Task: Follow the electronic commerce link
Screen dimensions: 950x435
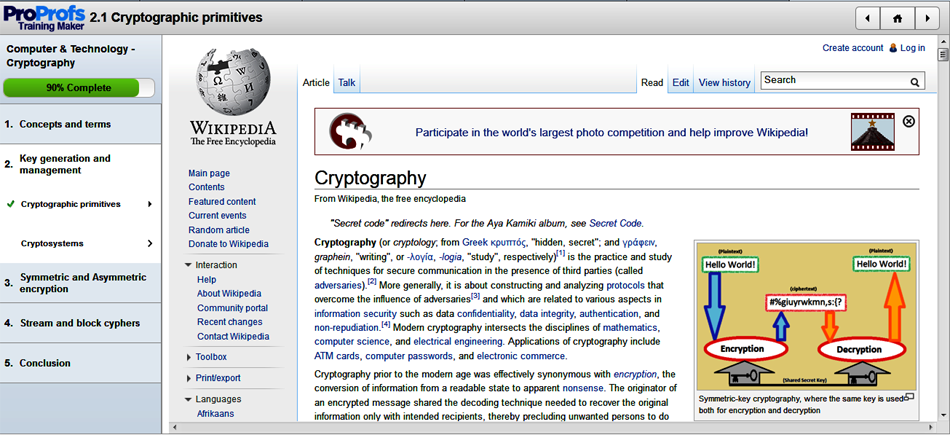Action: [521, 357]
